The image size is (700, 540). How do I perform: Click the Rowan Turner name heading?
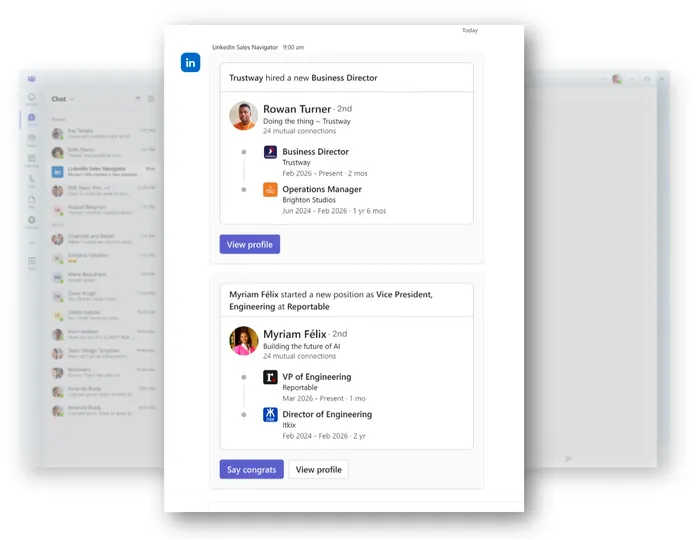pyautogui.click(x=297, y=109)
